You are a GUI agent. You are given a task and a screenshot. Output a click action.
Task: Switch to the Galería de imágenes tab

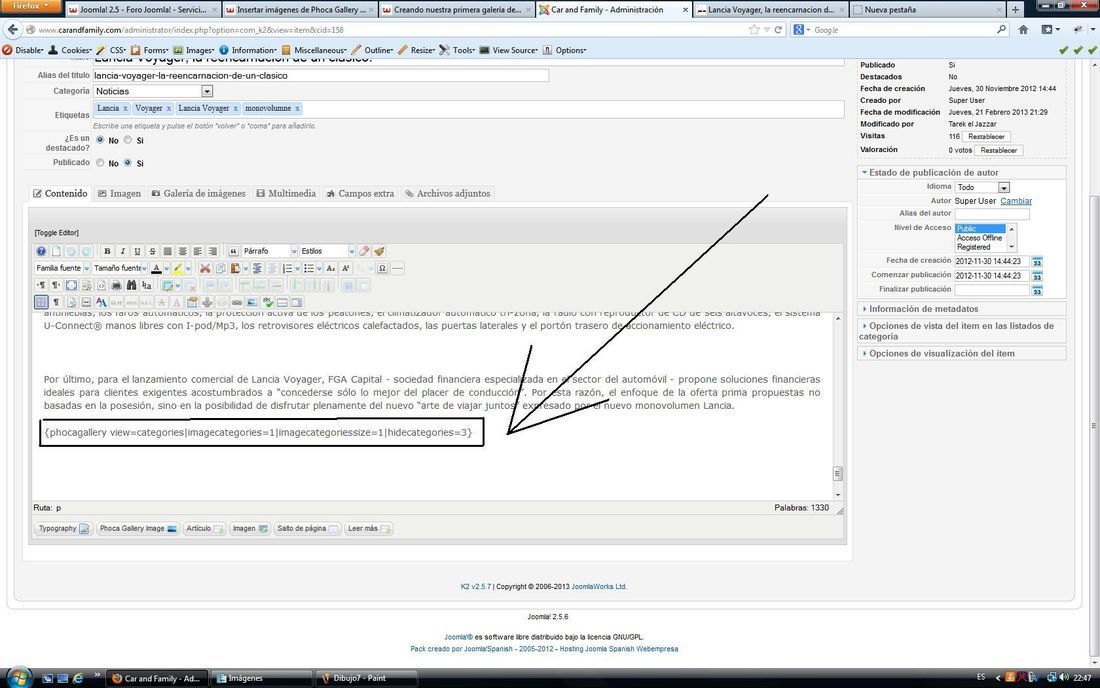point(199,194)
